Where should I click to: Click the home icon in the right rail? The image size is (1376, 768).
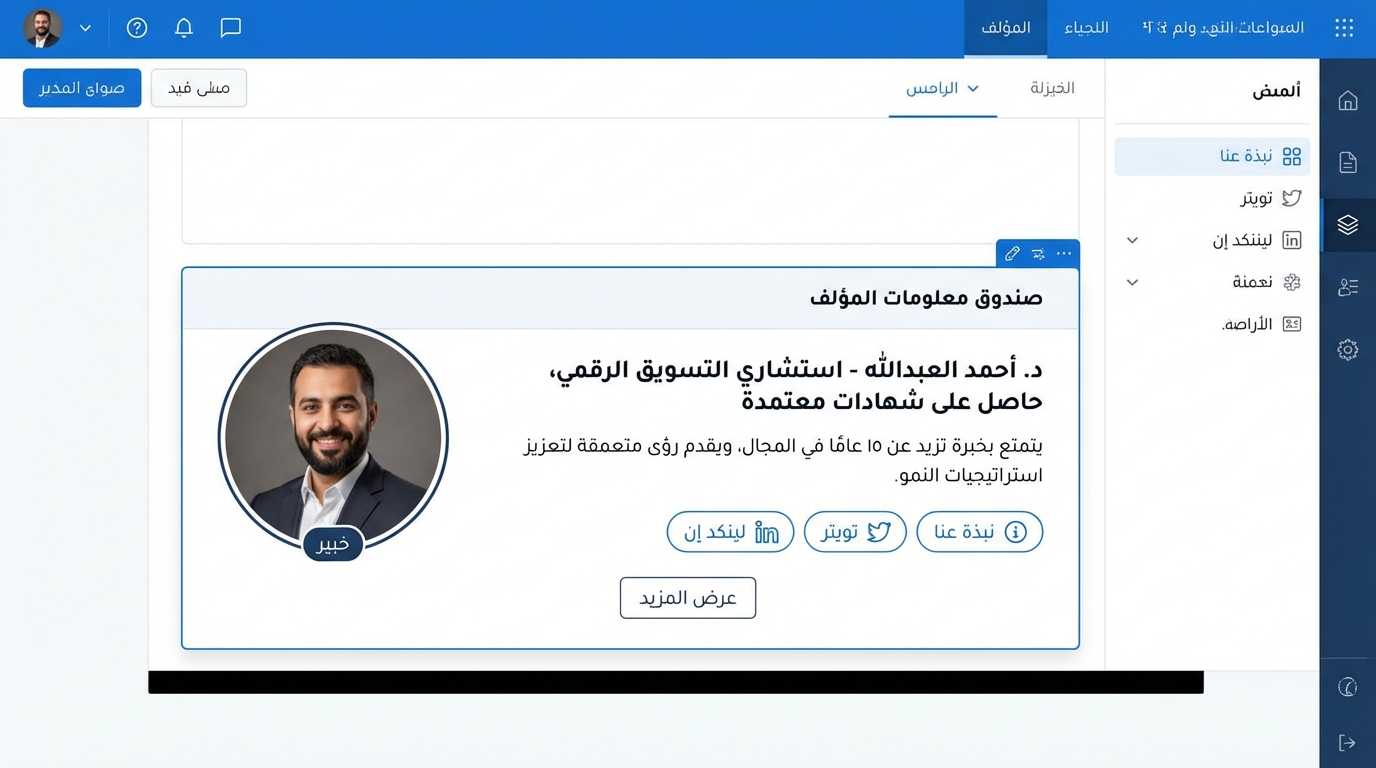1347,100
